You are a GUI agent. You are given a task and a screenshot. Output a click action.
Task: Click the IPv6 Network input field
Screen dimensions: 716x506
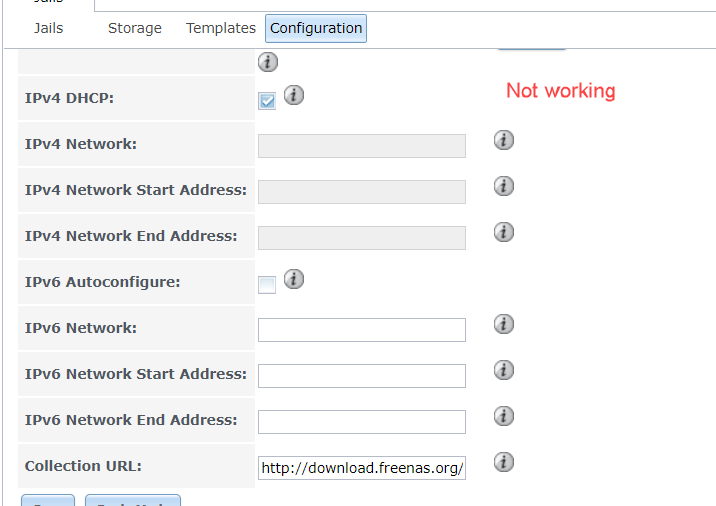362,330
